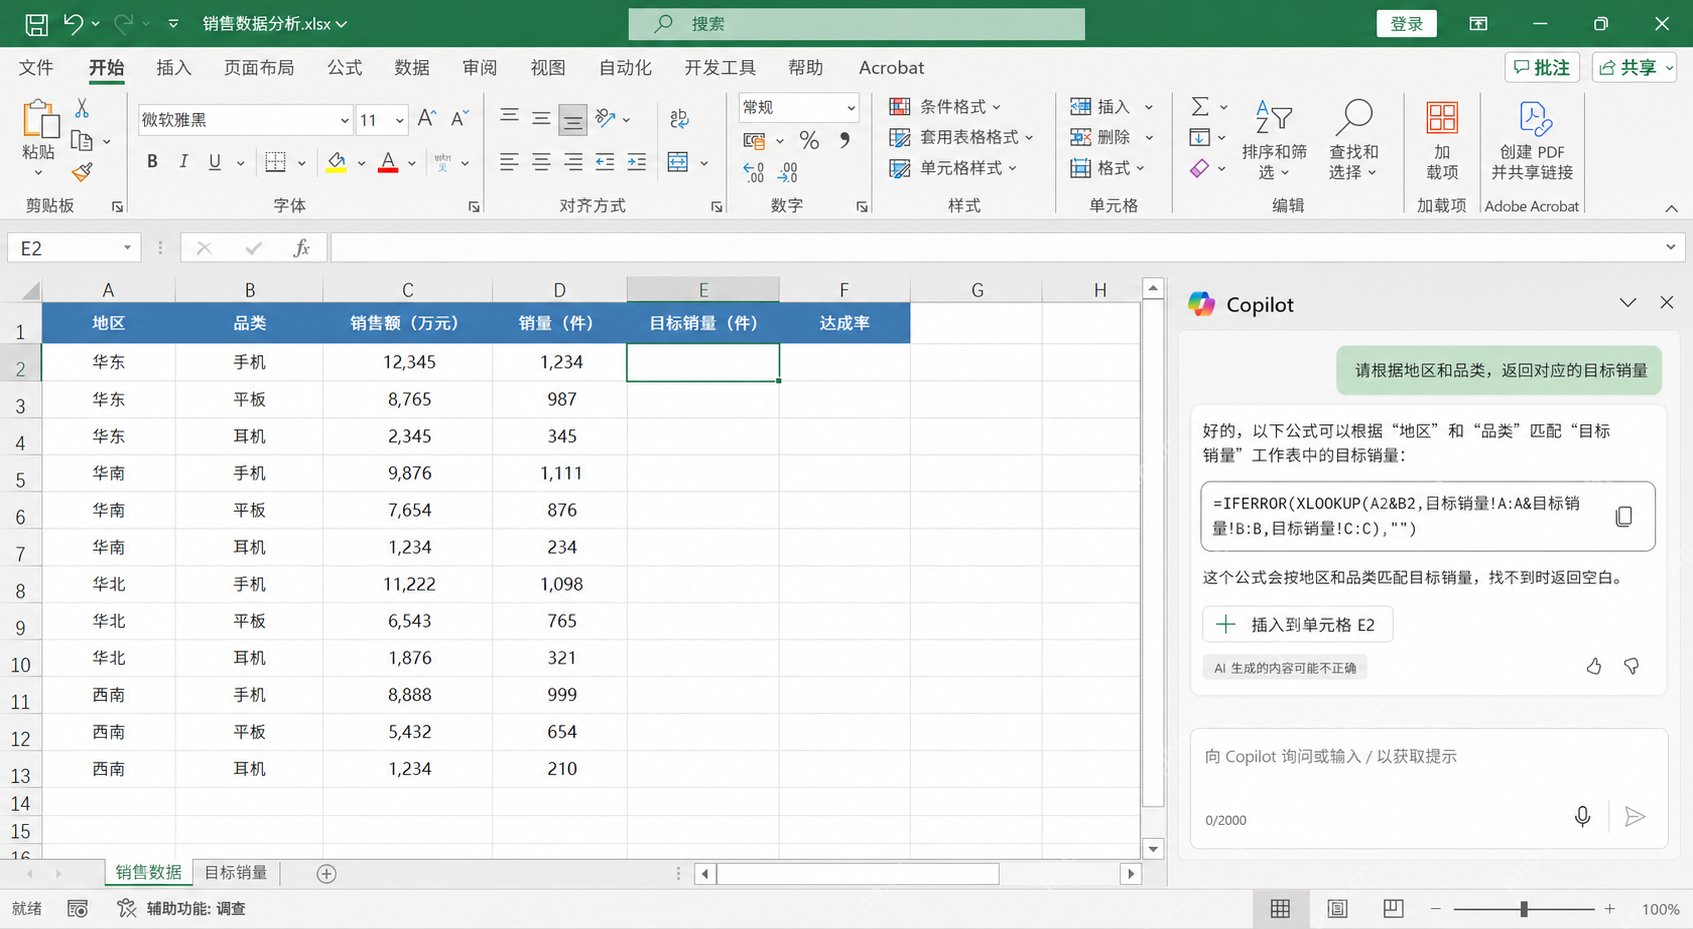
Task: Switch to Page Break Preview in status bar
Action: tap(1393, 909)
